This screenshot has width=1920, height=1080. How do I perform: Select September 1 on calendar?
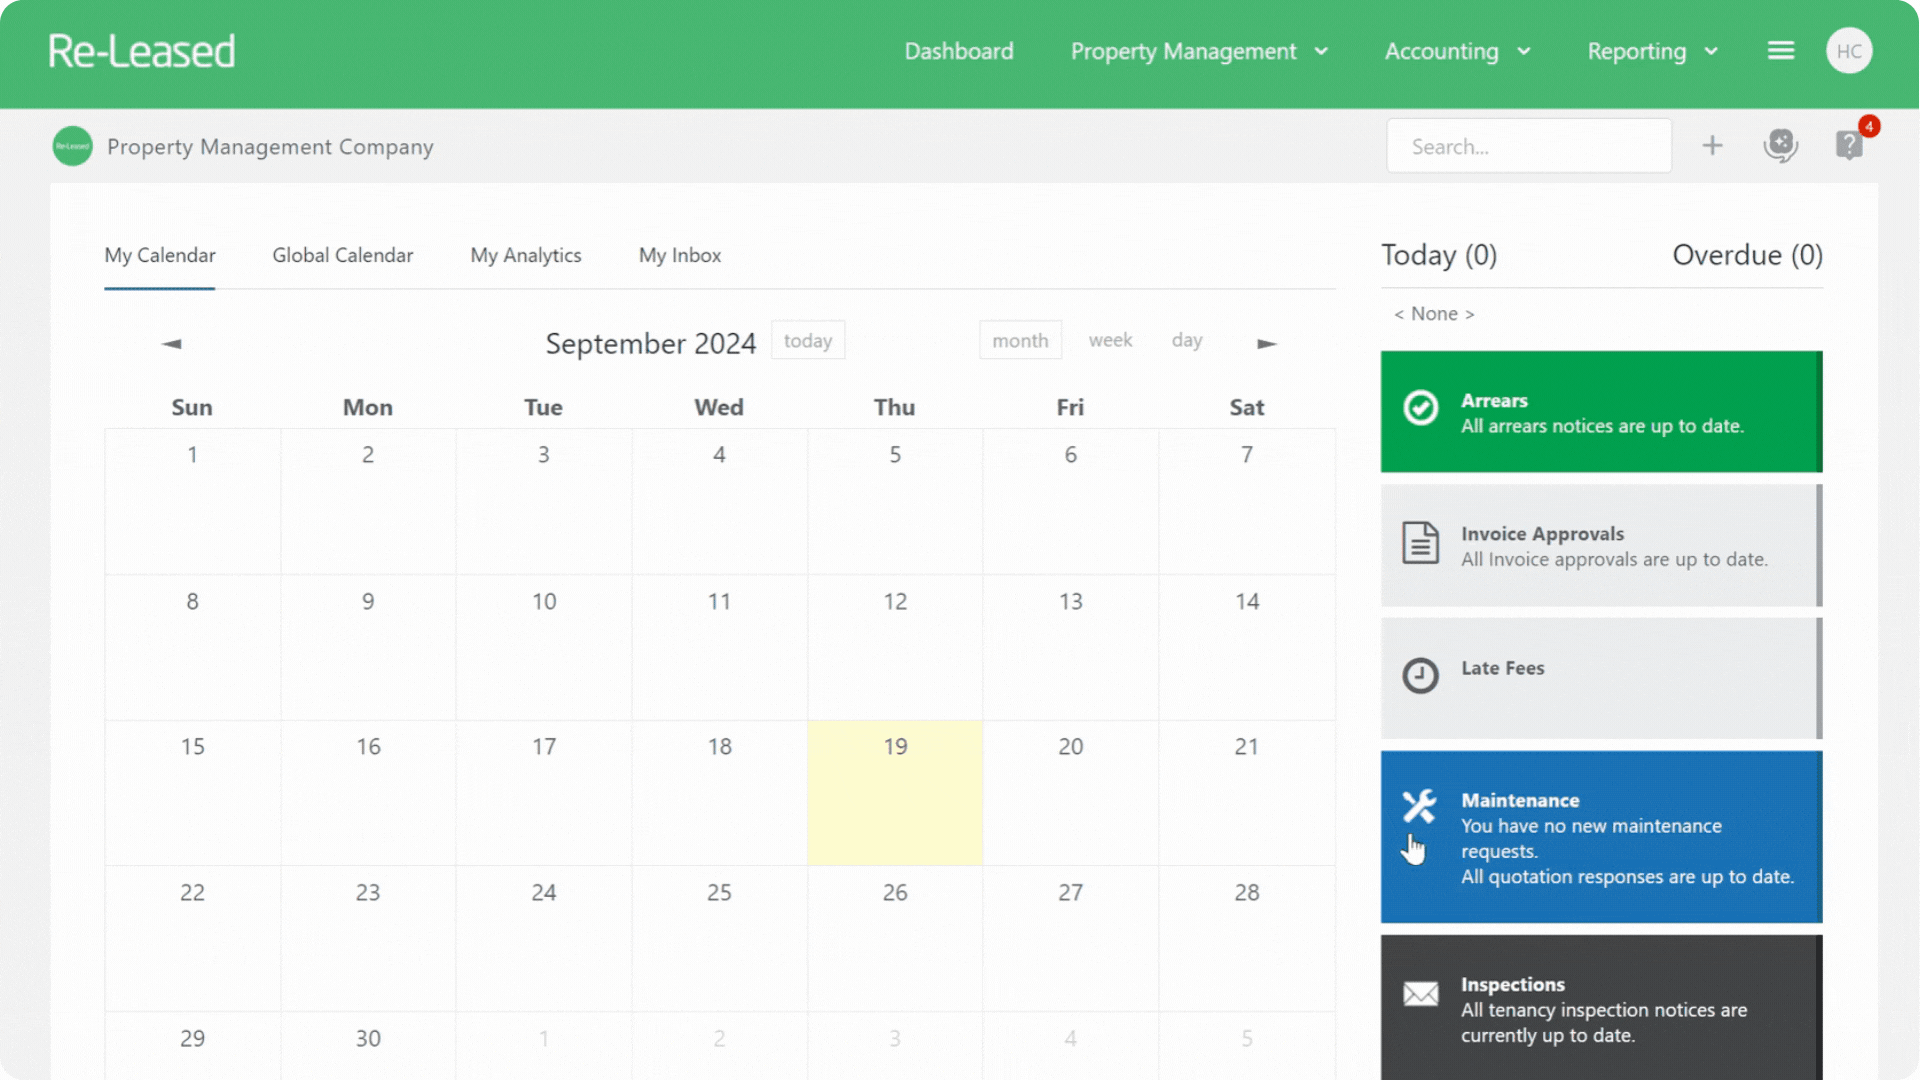[x=192, y=501]
